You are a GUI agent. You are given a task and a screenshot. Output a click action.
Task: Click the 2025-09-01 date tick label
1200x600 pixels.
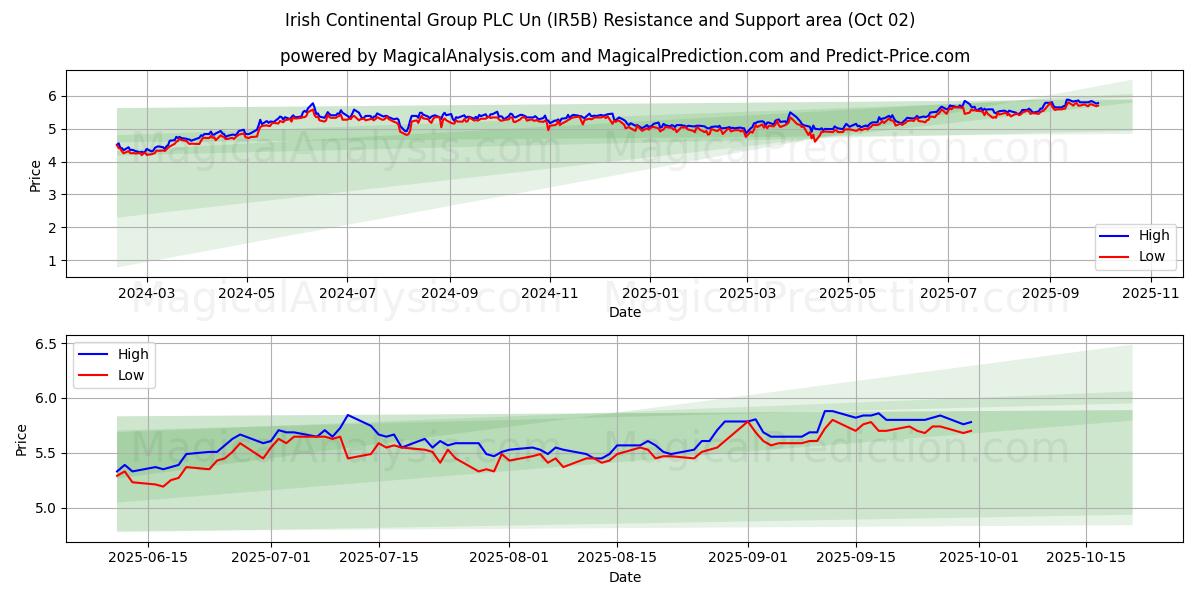748,558
